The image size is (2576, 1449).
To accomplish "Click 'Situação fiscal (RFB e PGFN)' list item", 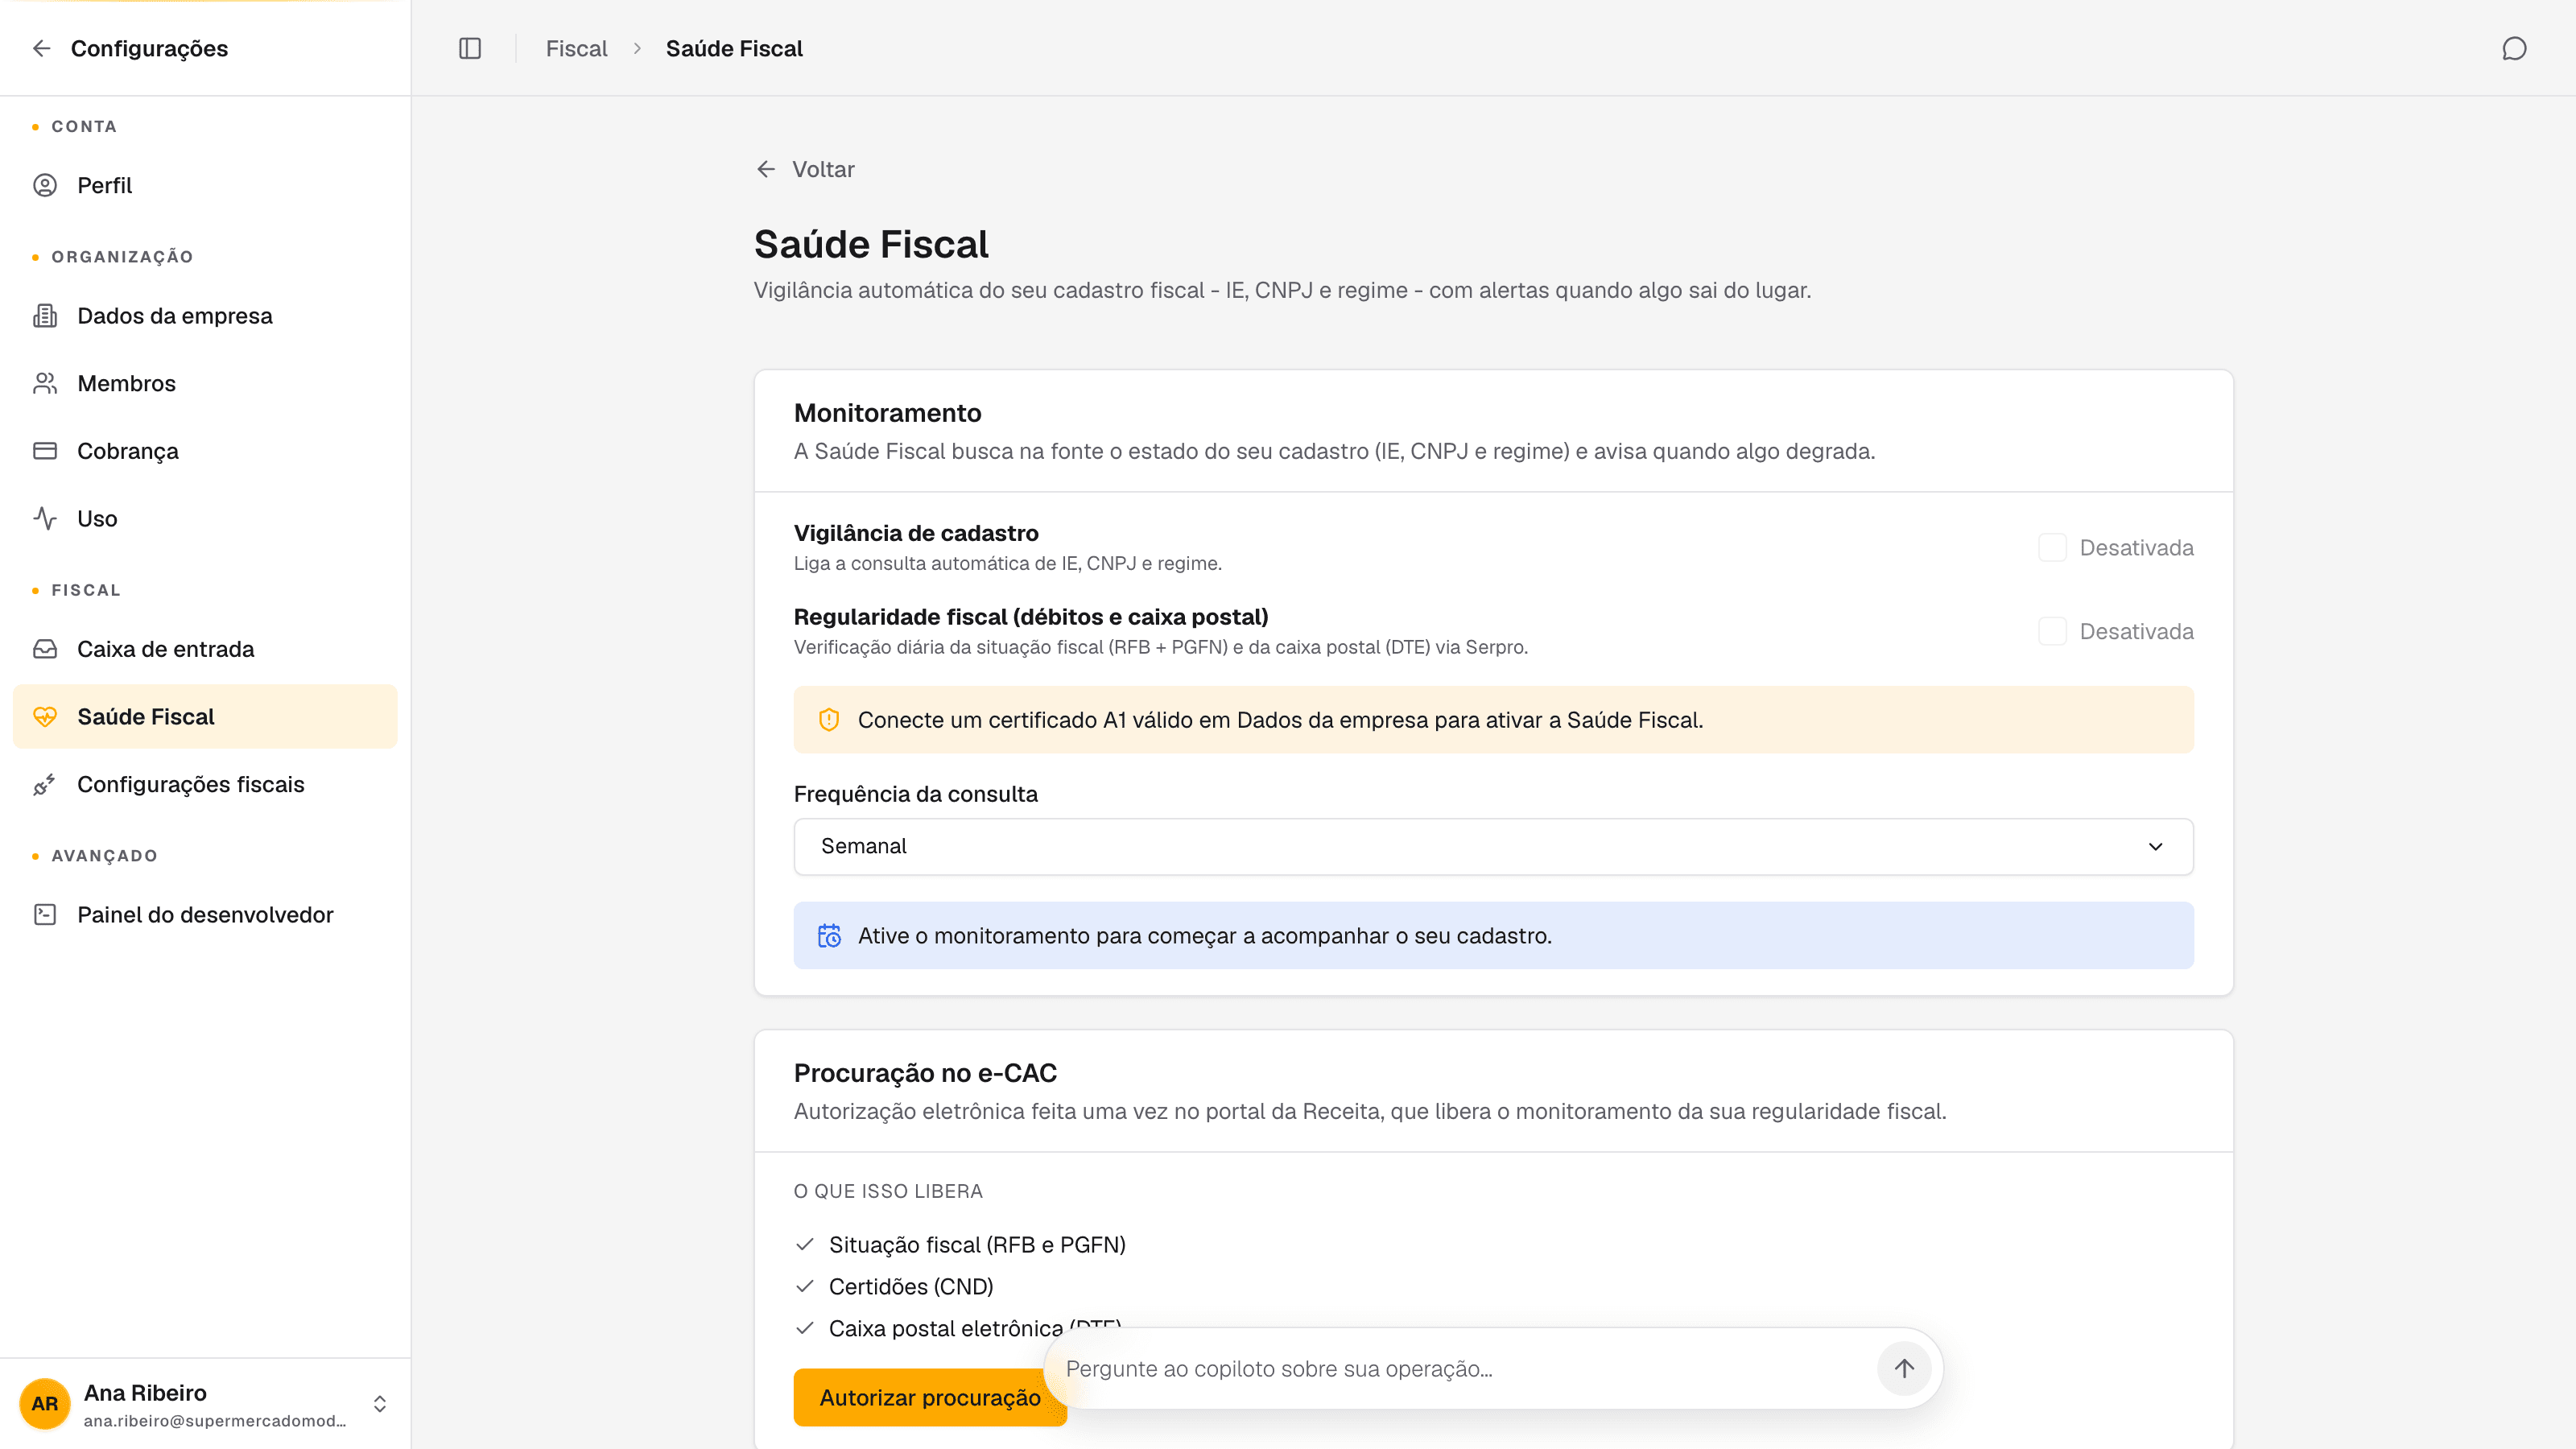I will coord(977,1244).
